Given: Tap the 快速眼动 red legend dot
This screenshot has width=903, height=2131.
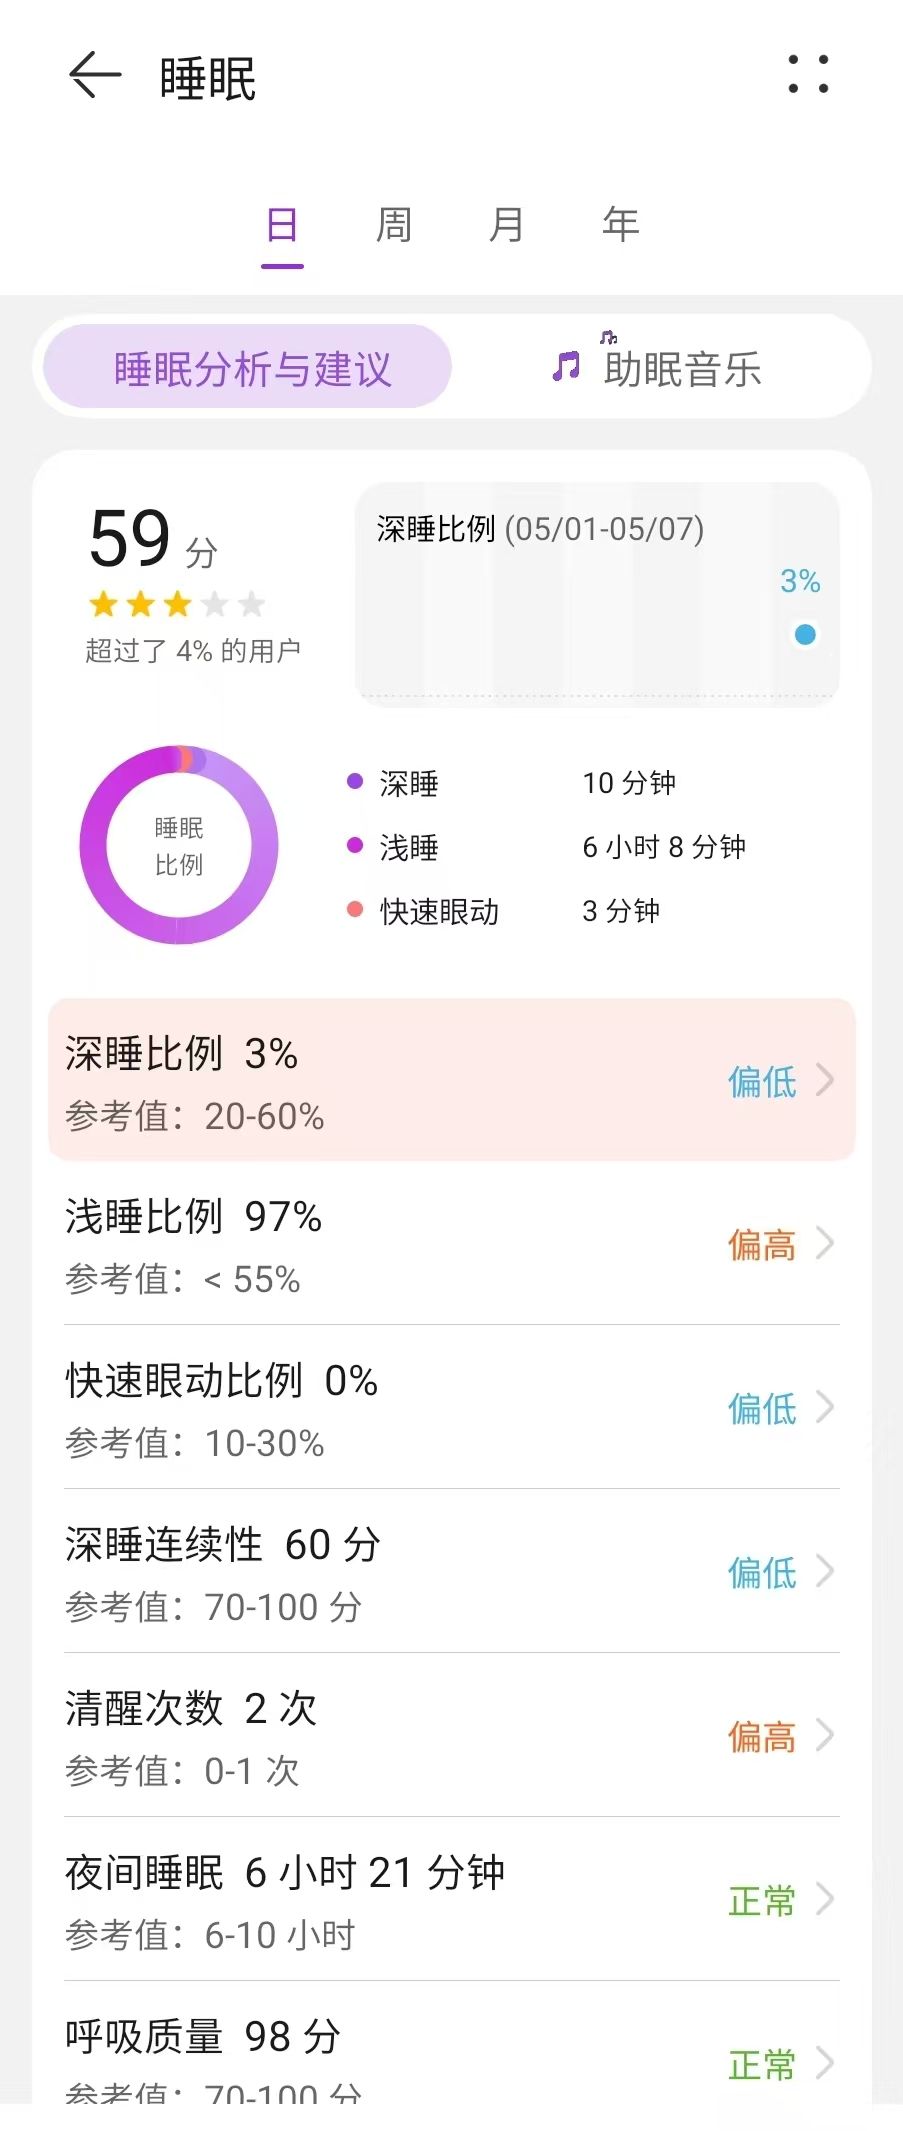Looking at the screenshot, I should click(x=354, y=909).
